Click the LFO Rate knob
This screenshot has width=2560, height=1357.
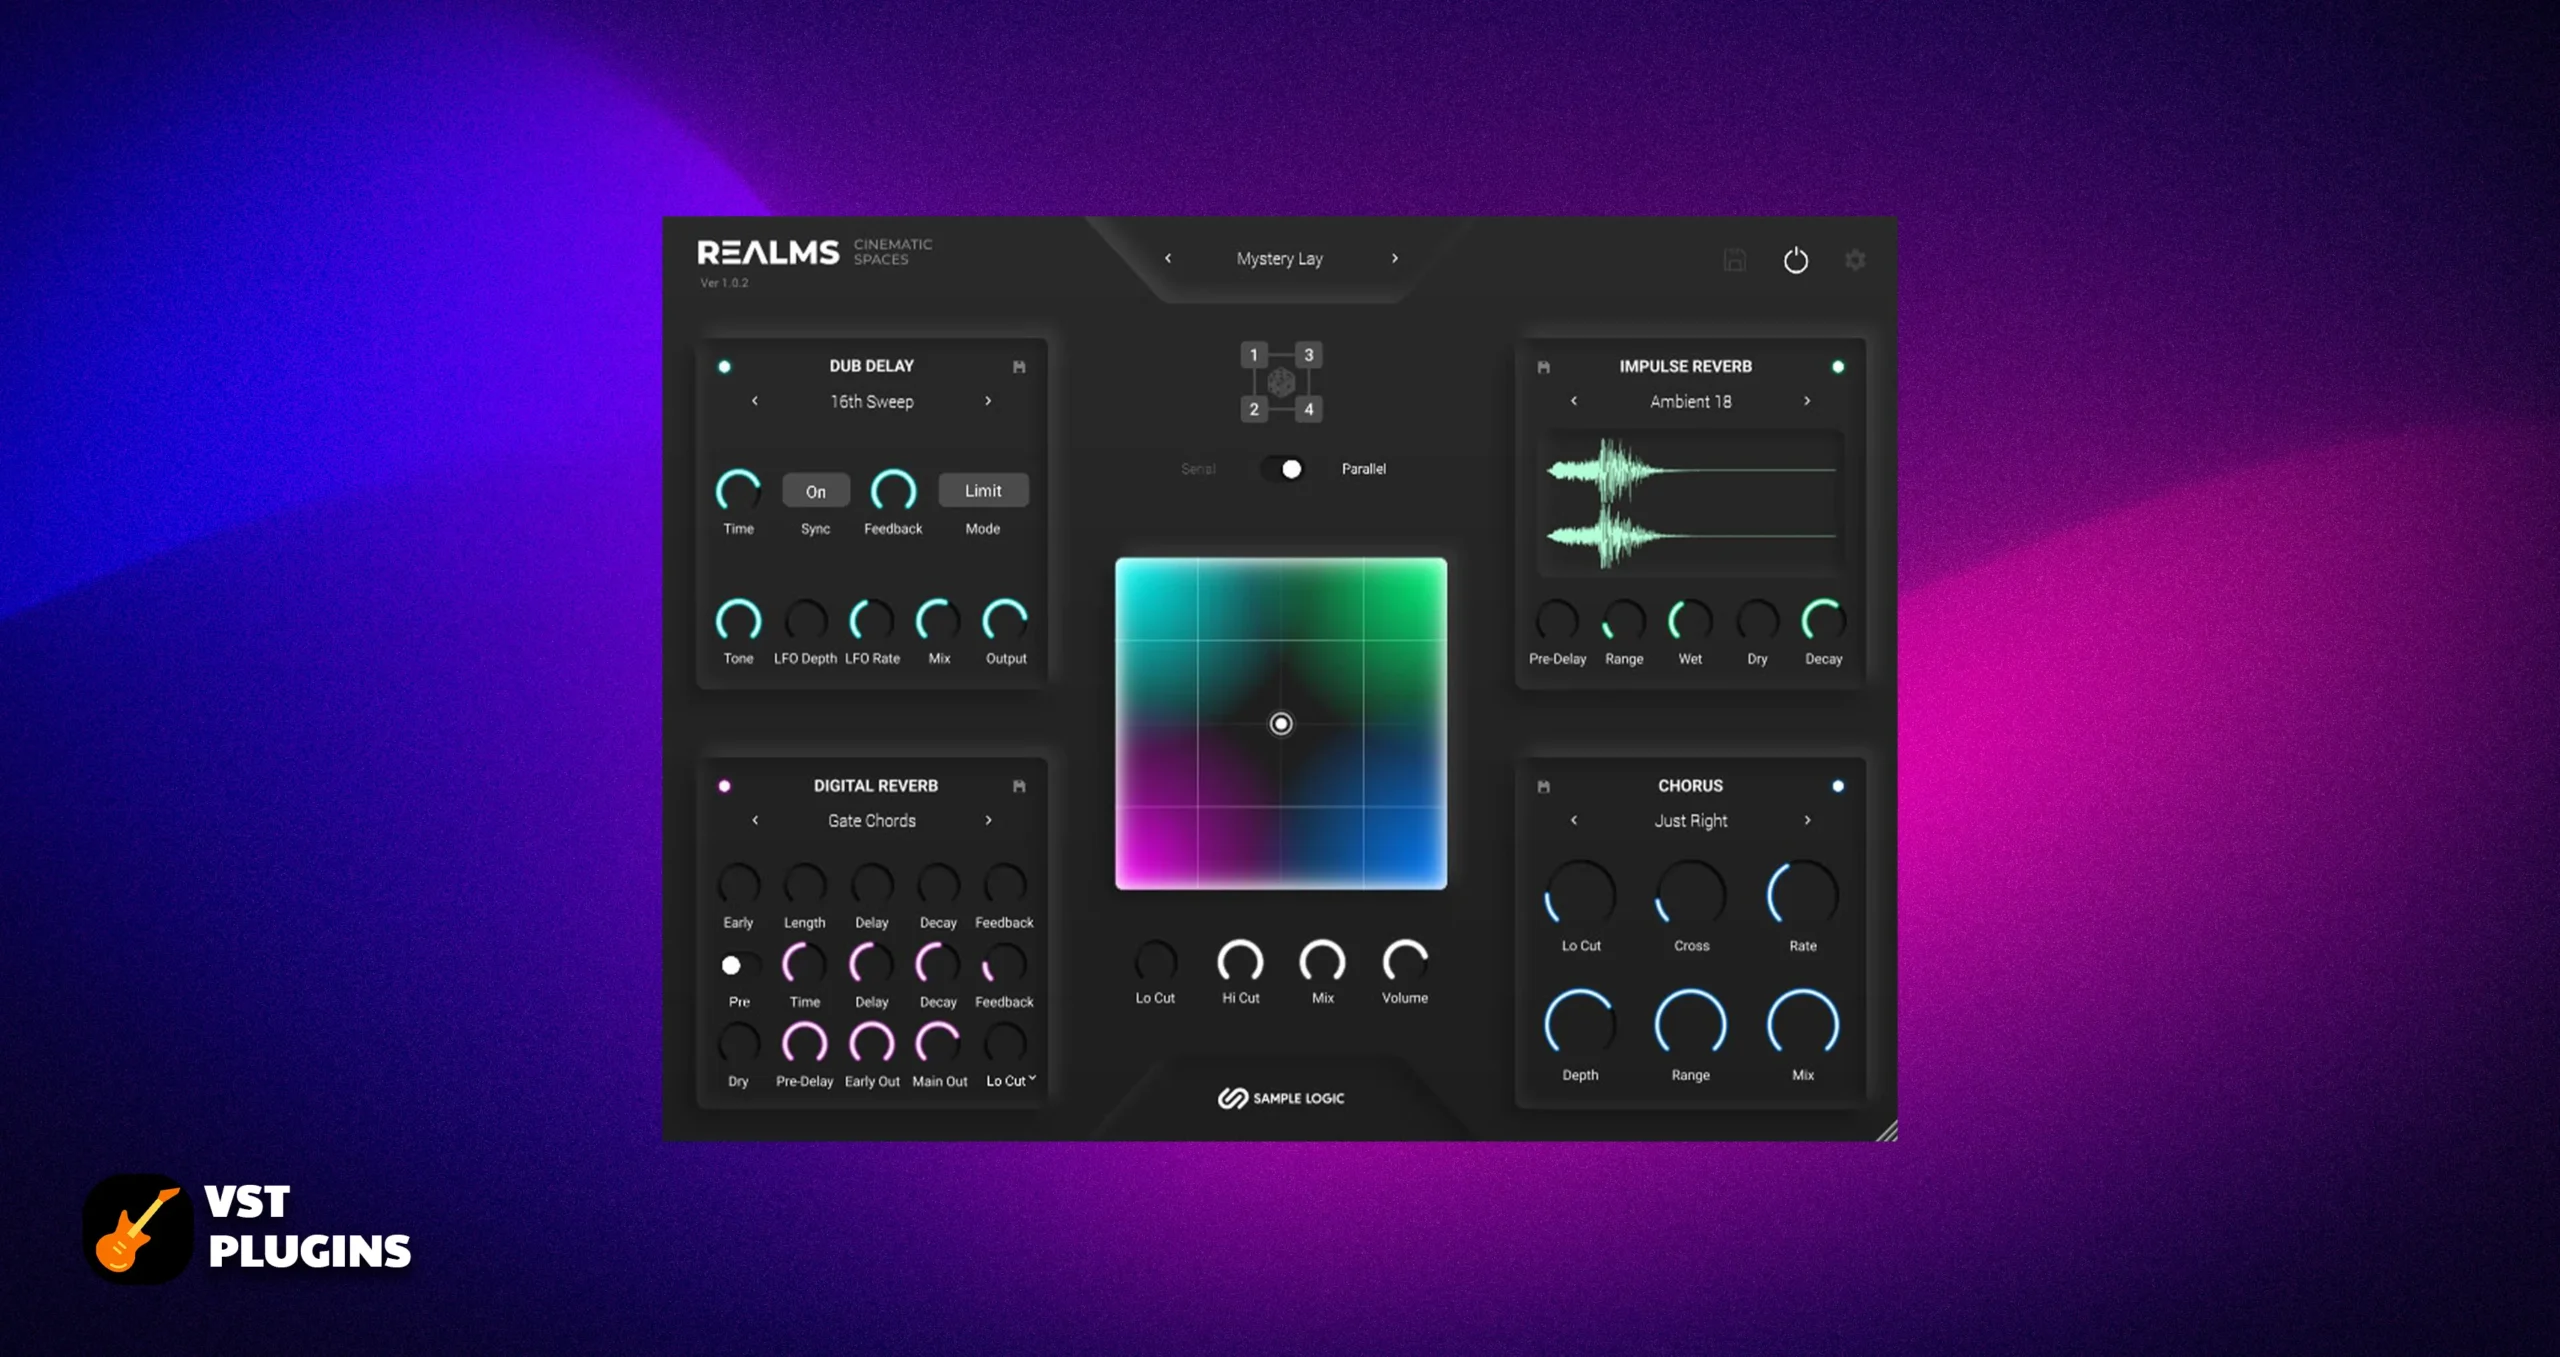pos(872,622)
